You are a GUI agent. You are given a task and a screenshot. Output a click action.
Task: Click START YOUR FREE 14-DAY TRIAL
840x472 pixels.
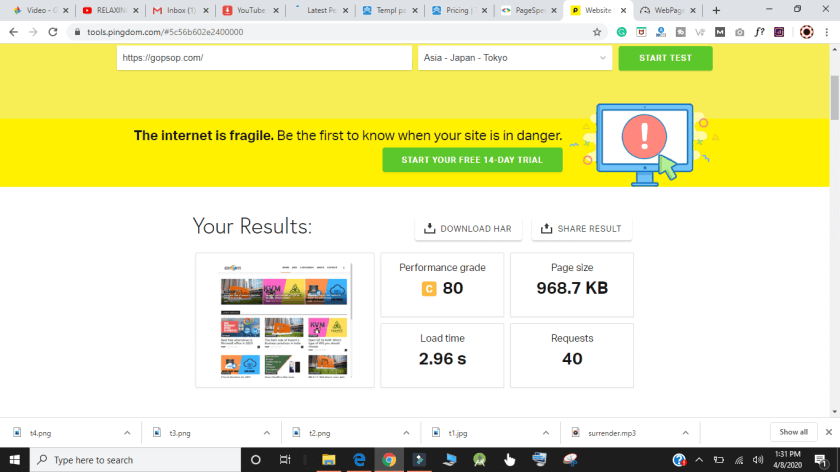(472, 160)
